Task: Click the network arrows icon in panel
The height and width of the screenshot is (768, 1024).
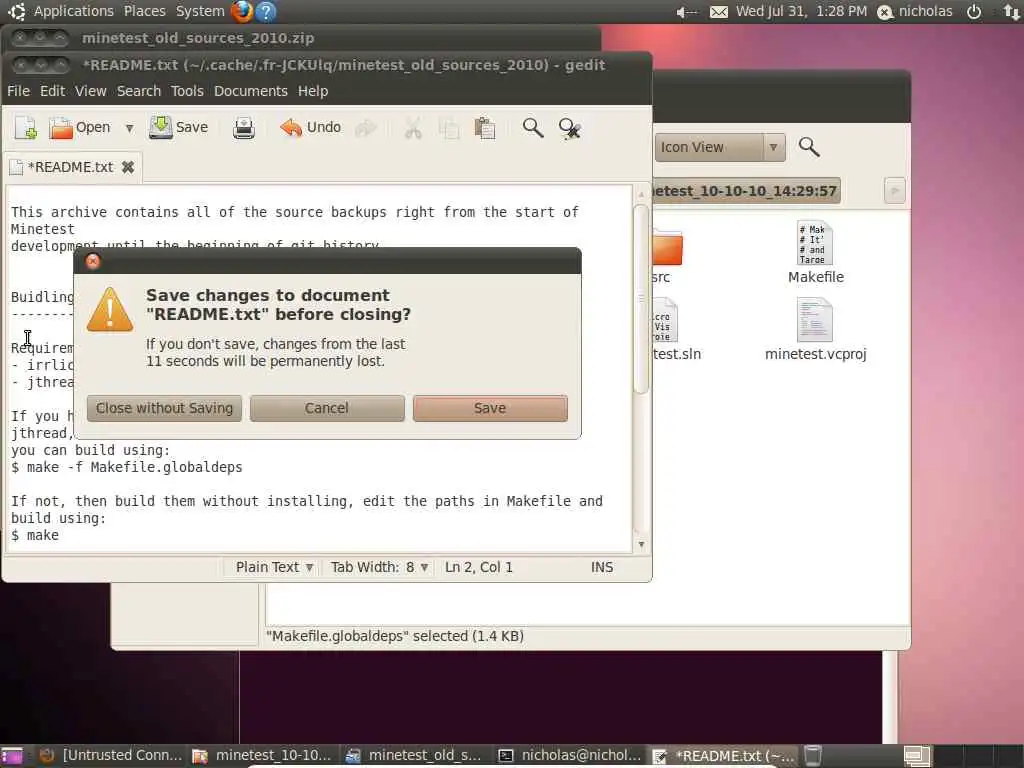Action: pos(1011,12)
